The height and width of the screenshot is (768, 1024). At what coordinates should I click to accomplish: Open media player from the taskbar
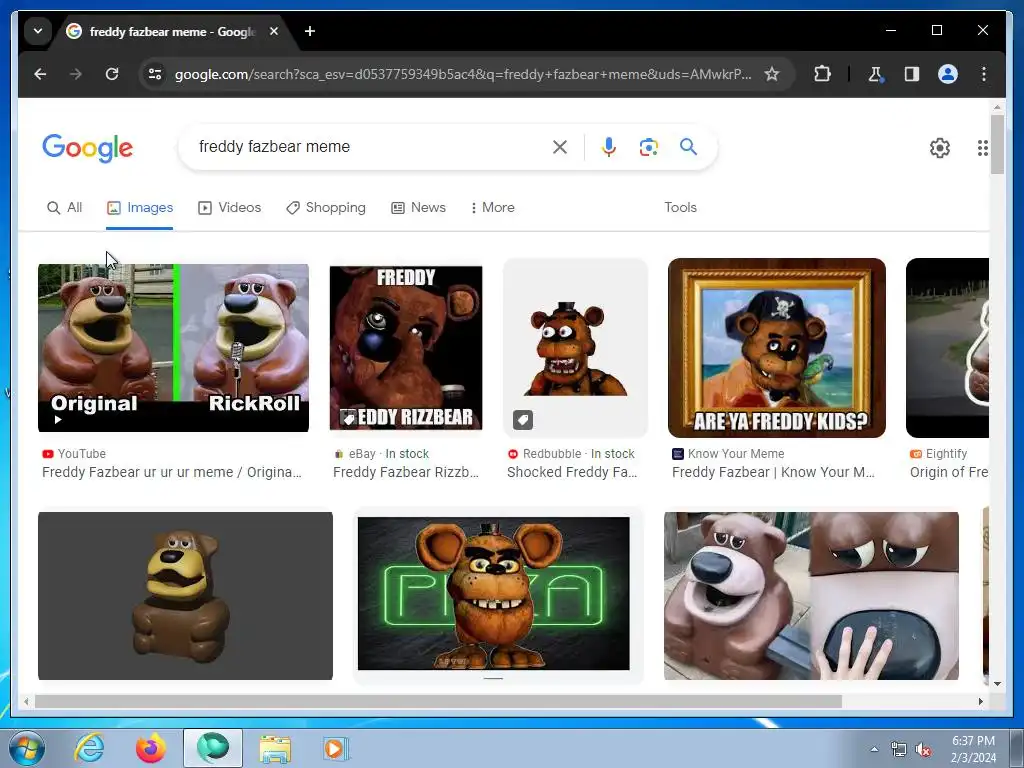(x=336, y=748)
